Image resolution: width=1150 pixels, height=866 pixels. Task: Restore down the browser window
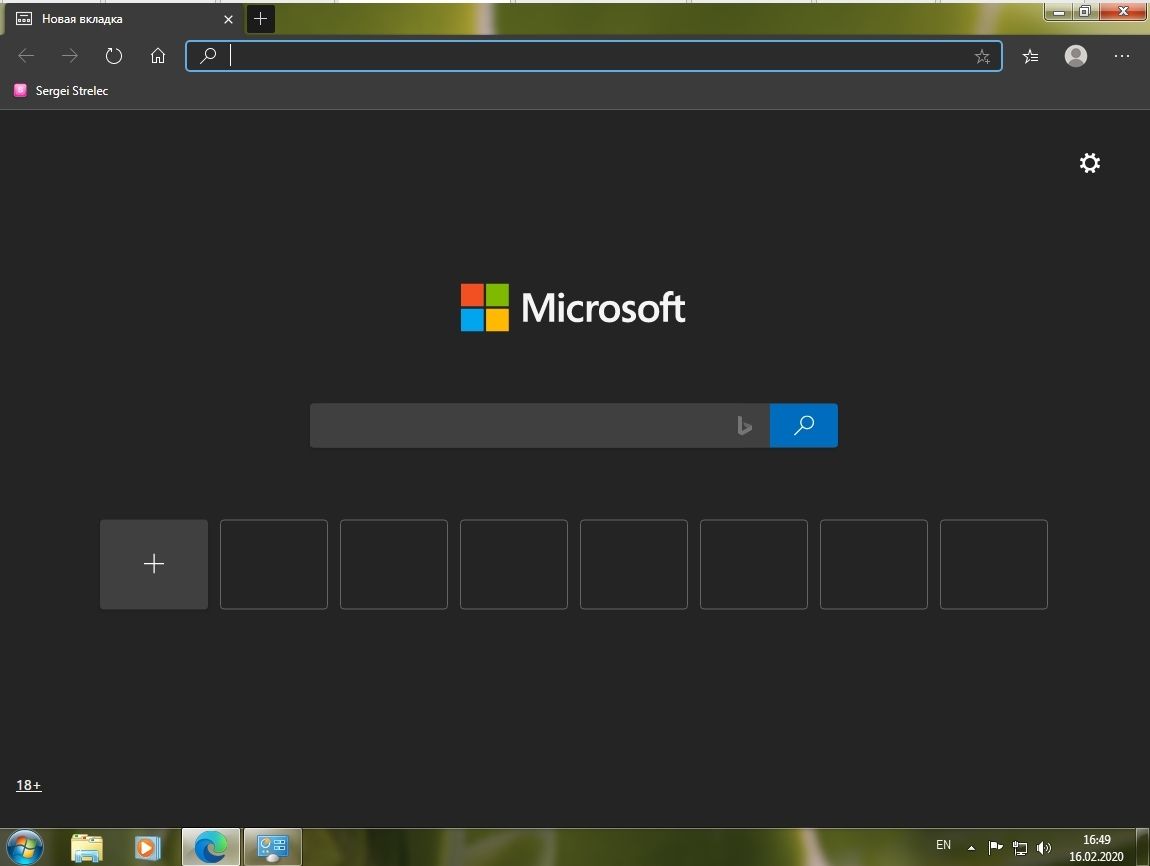tap(1085, 11)
